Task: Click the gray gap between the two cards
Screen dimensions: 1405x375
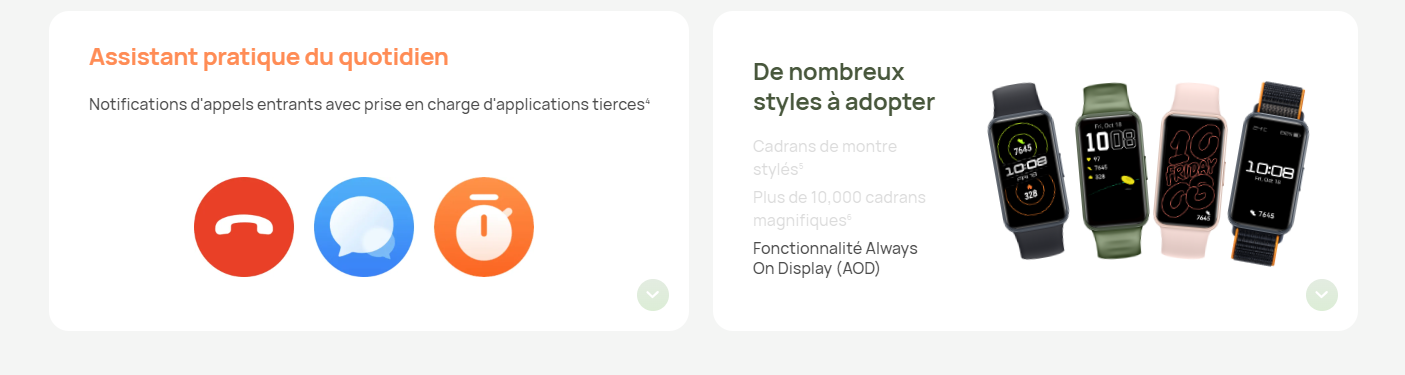Action: pyautogui.click(x=701, y=171)
